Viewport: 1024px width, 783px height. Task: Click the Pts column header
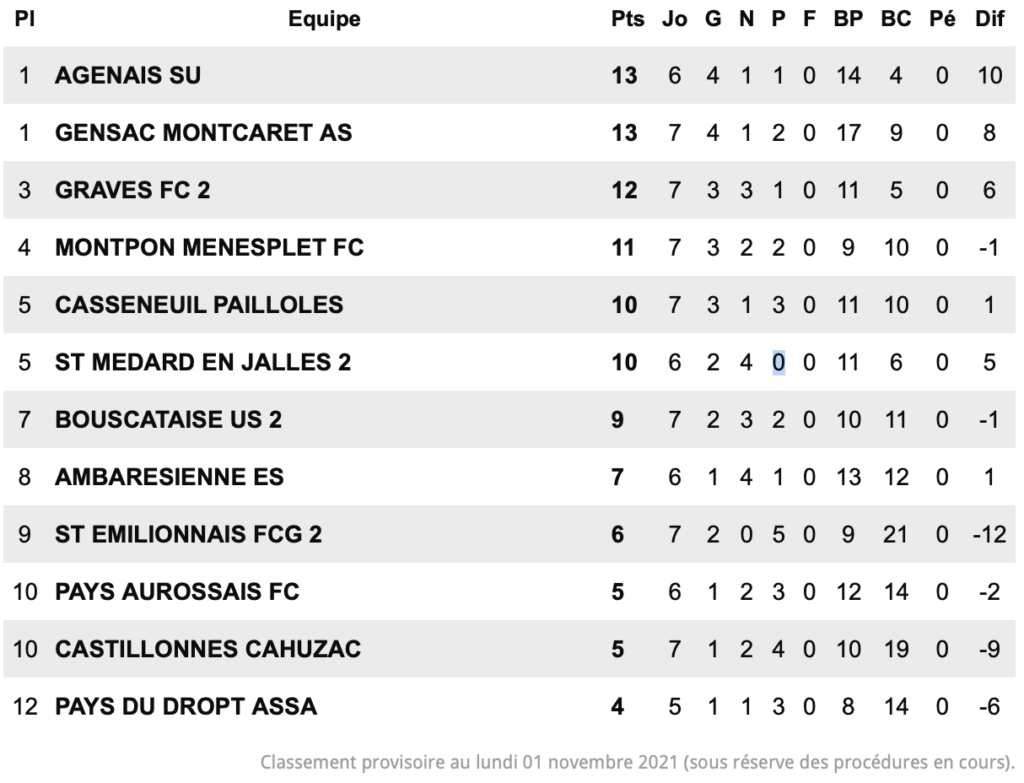point(628,19)
